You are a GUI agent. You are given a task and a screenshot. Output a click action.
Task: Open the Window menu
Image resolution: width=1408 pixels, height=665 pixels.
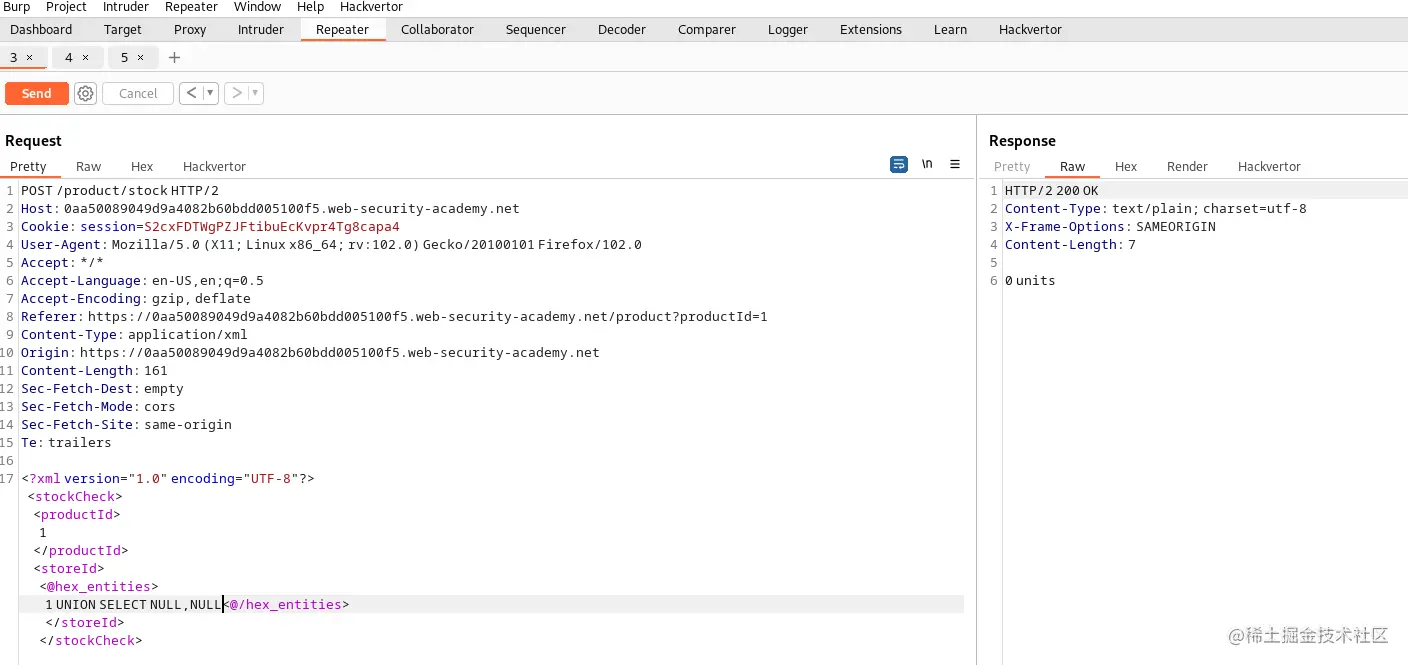(x=257, y=7)
